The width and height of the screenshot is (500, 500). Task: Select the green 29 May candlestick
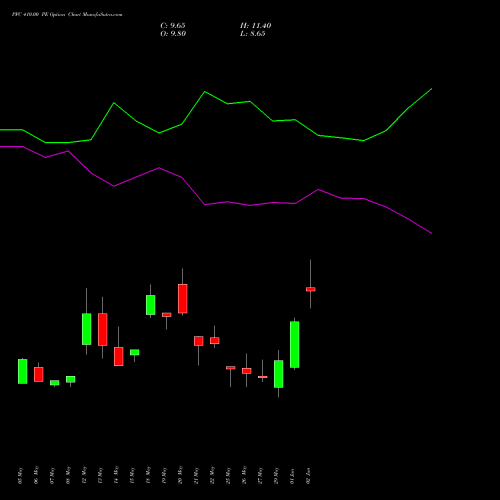coord(279,374)
